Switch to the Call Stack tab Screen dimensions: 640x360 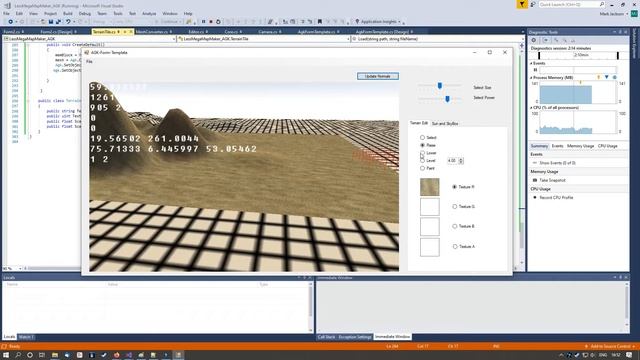tap(327, 337)
